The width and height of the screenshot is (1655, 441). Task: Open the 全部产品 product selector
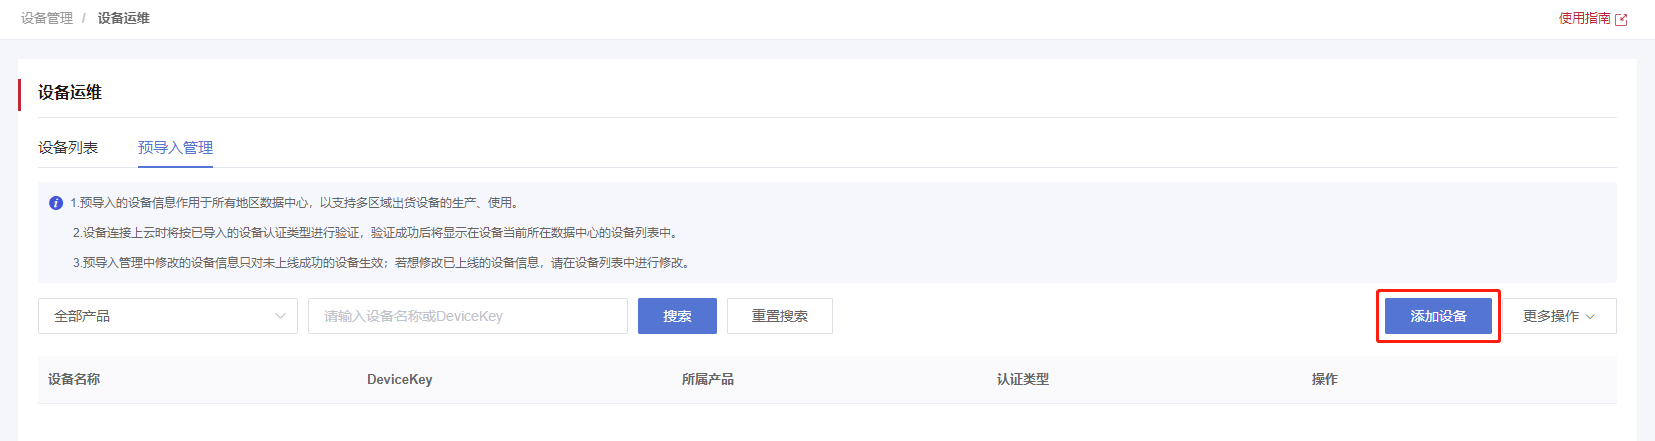click(x=168, y=316)
